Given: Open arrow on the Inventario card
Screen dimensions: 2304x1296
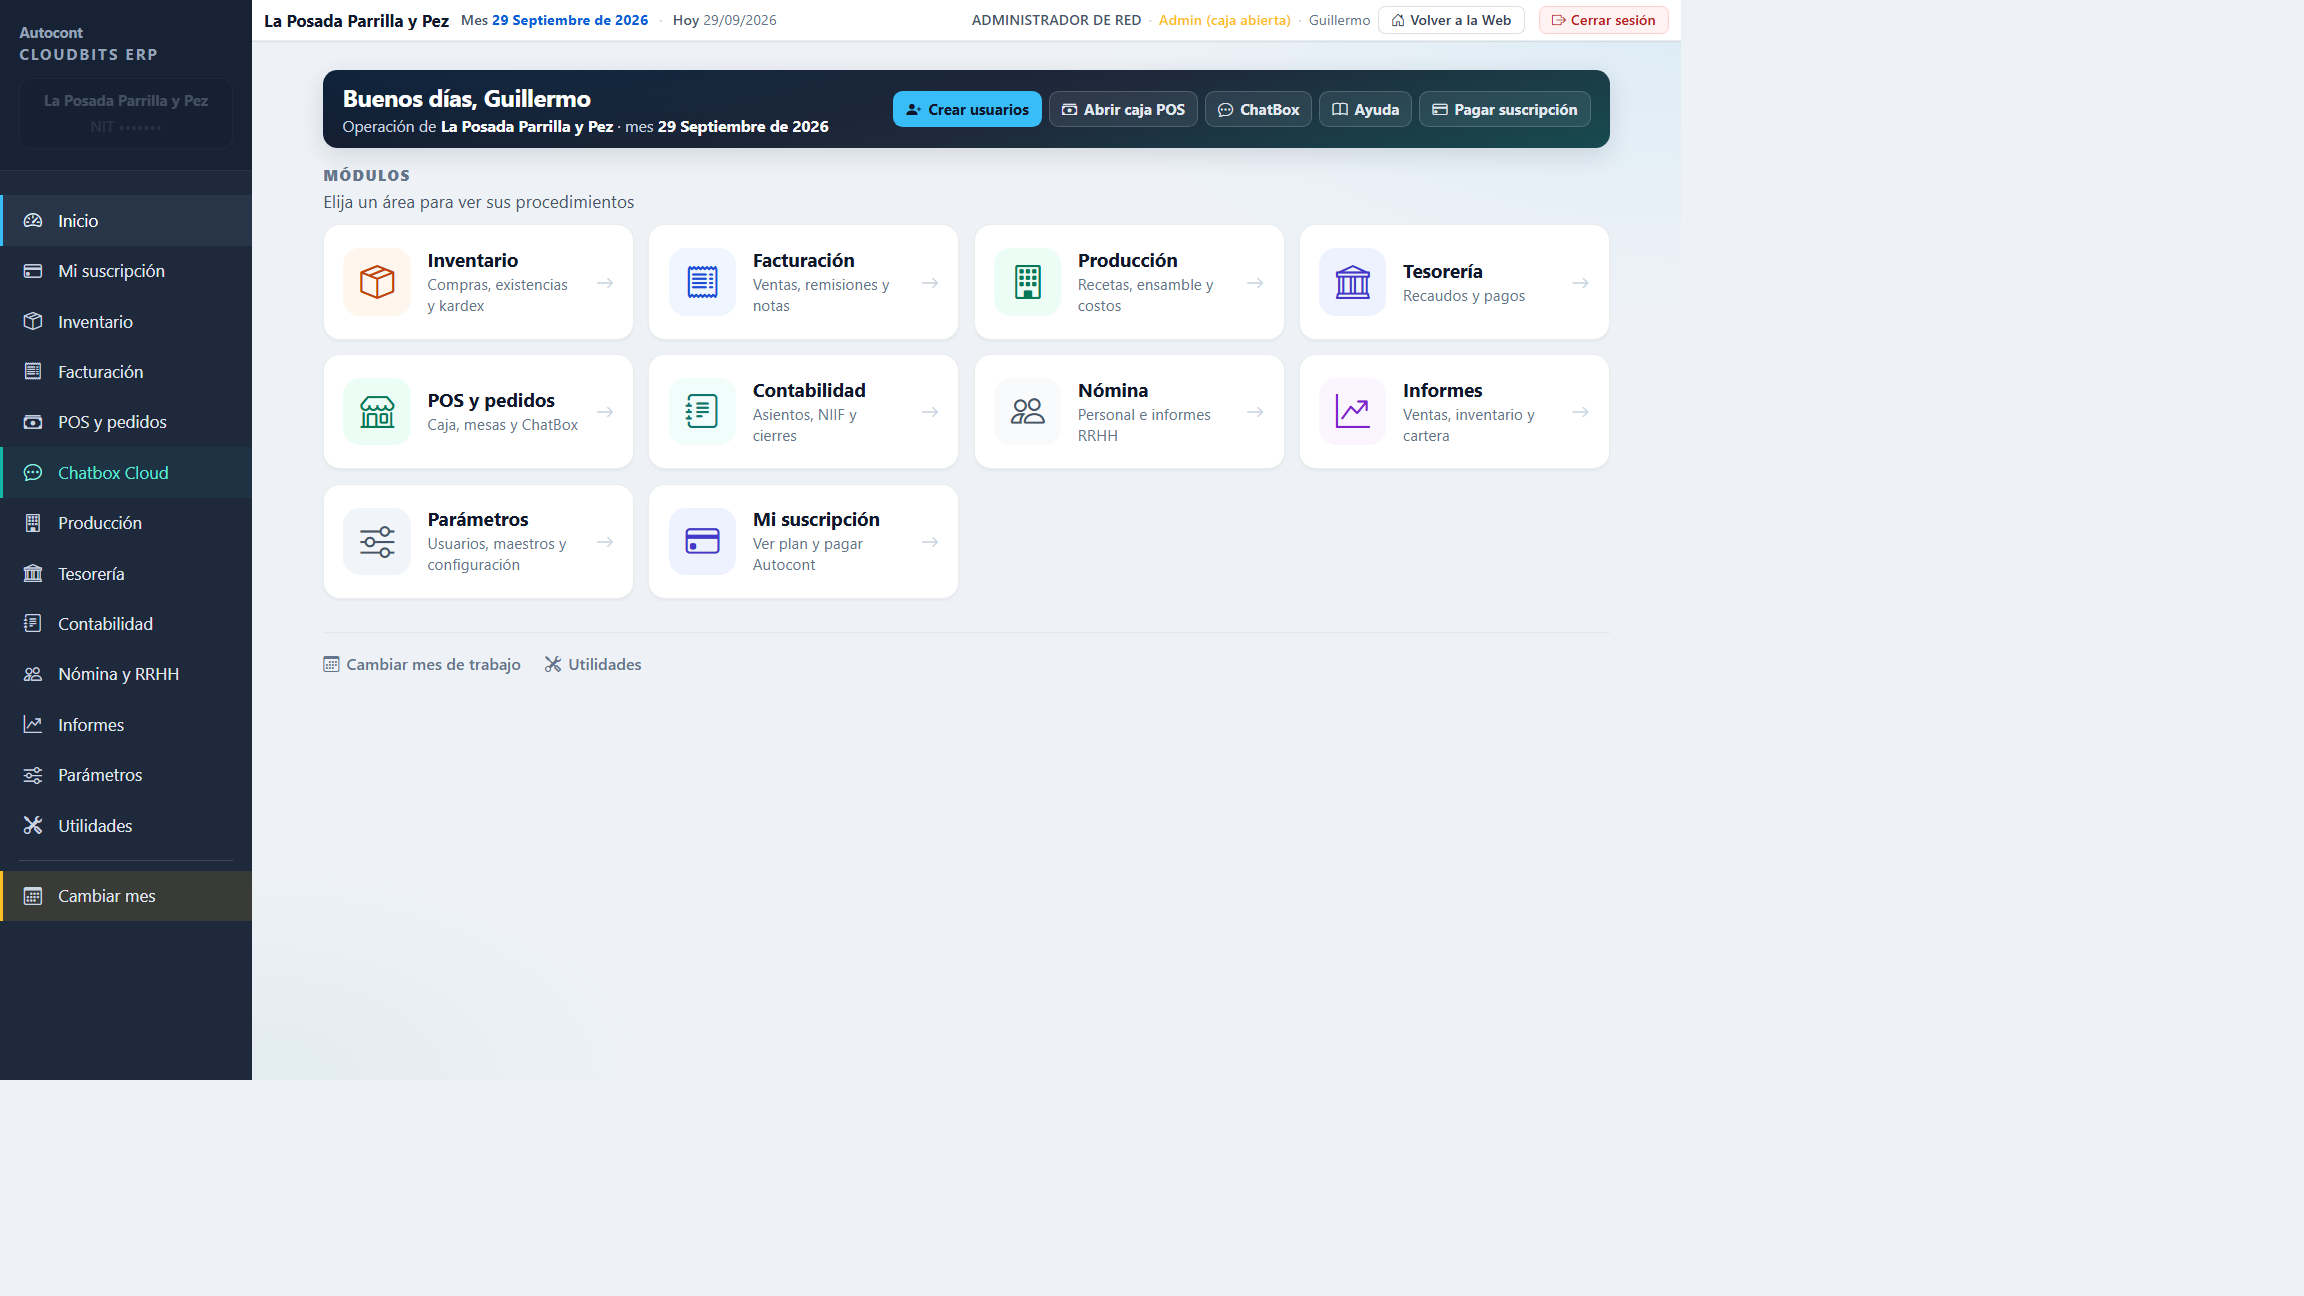Looking at the screenshot, I should [605, 283].
